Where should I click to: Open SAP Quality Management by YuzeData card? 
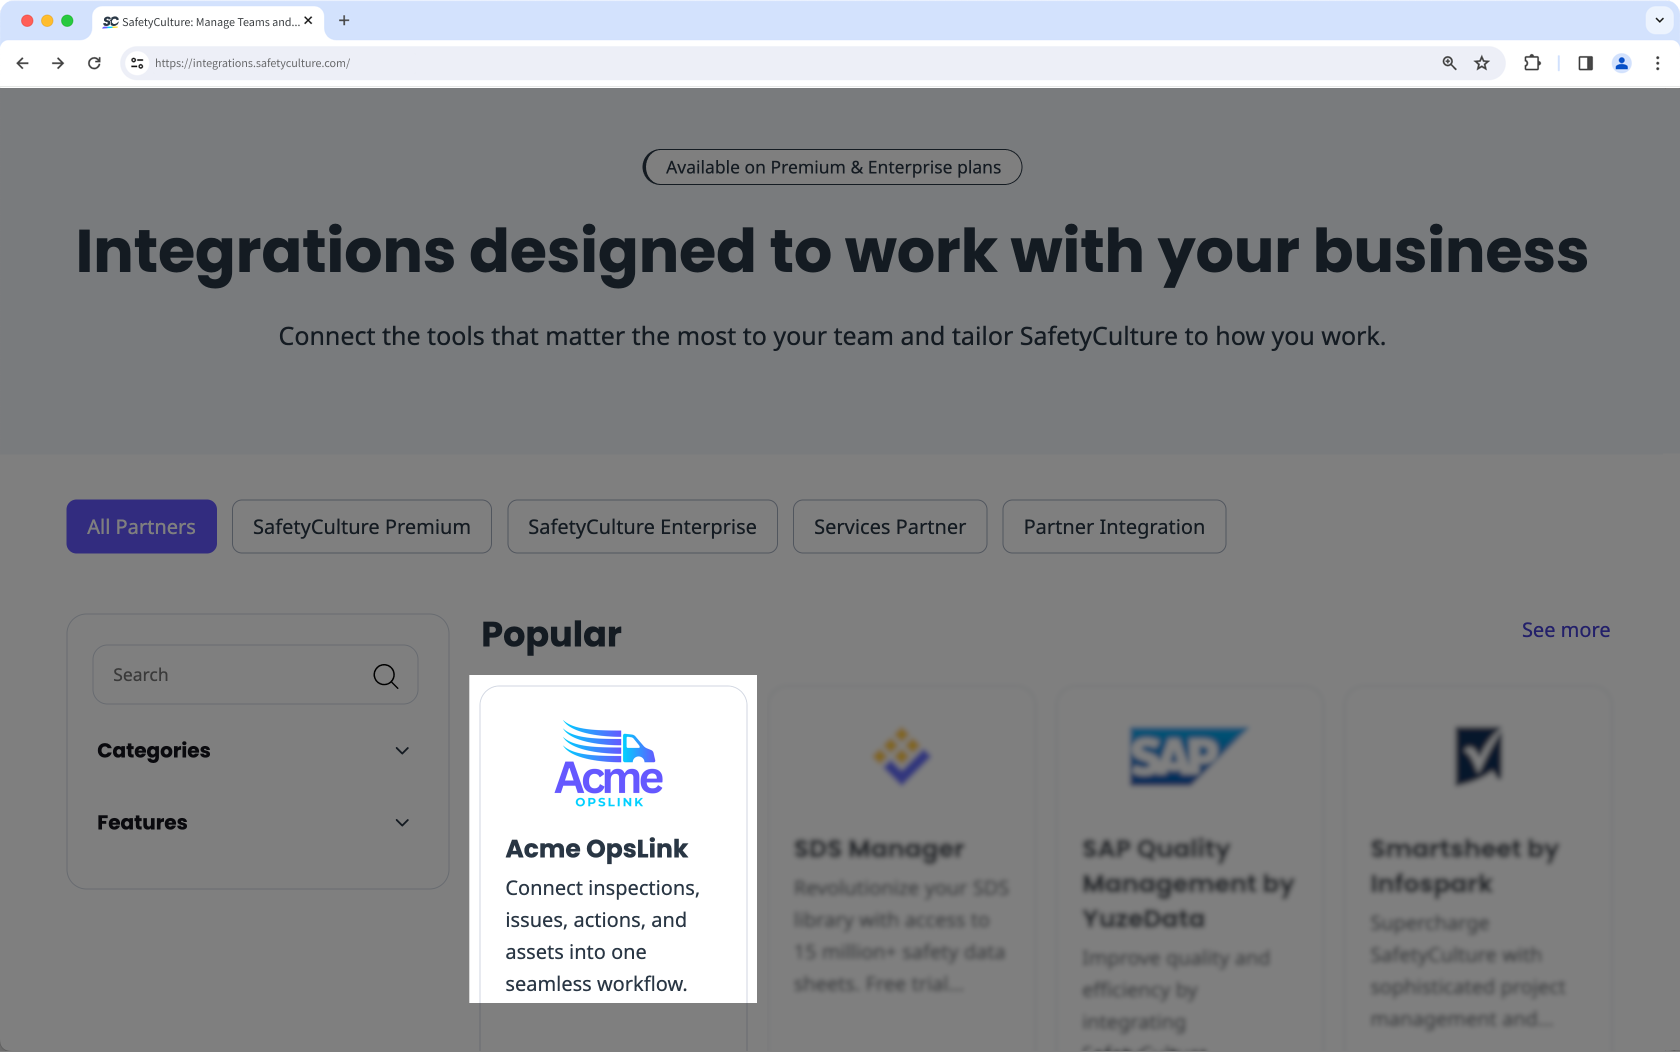point(1188,884)
